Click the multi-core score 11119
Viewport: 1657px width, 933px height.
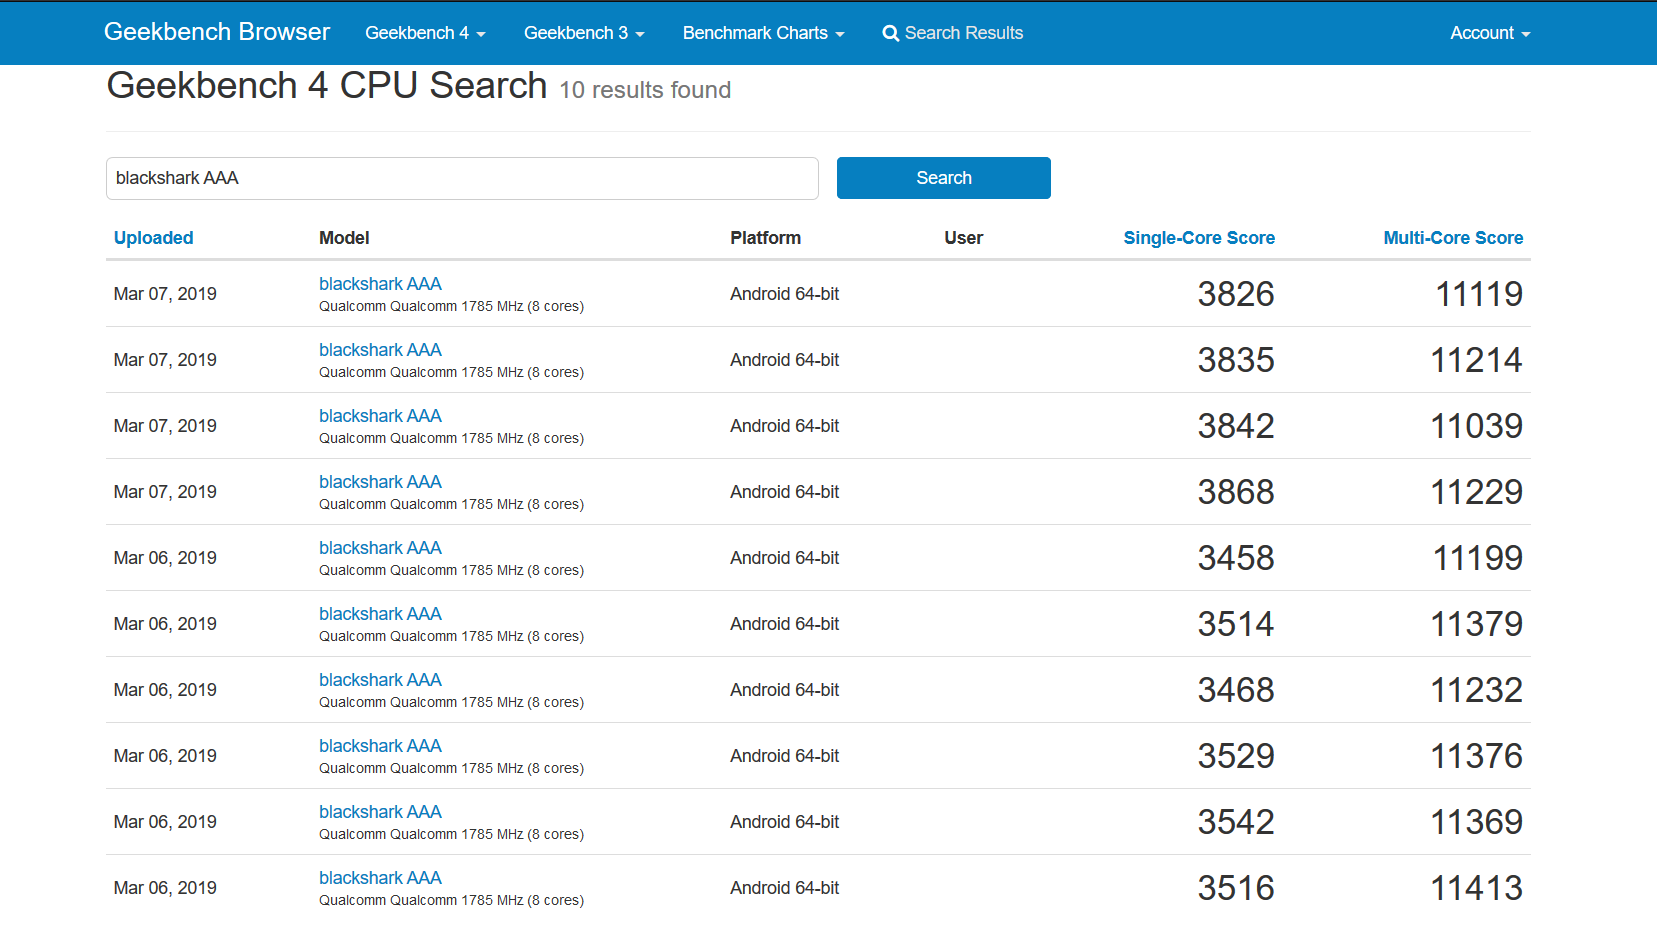[1479, 294]
